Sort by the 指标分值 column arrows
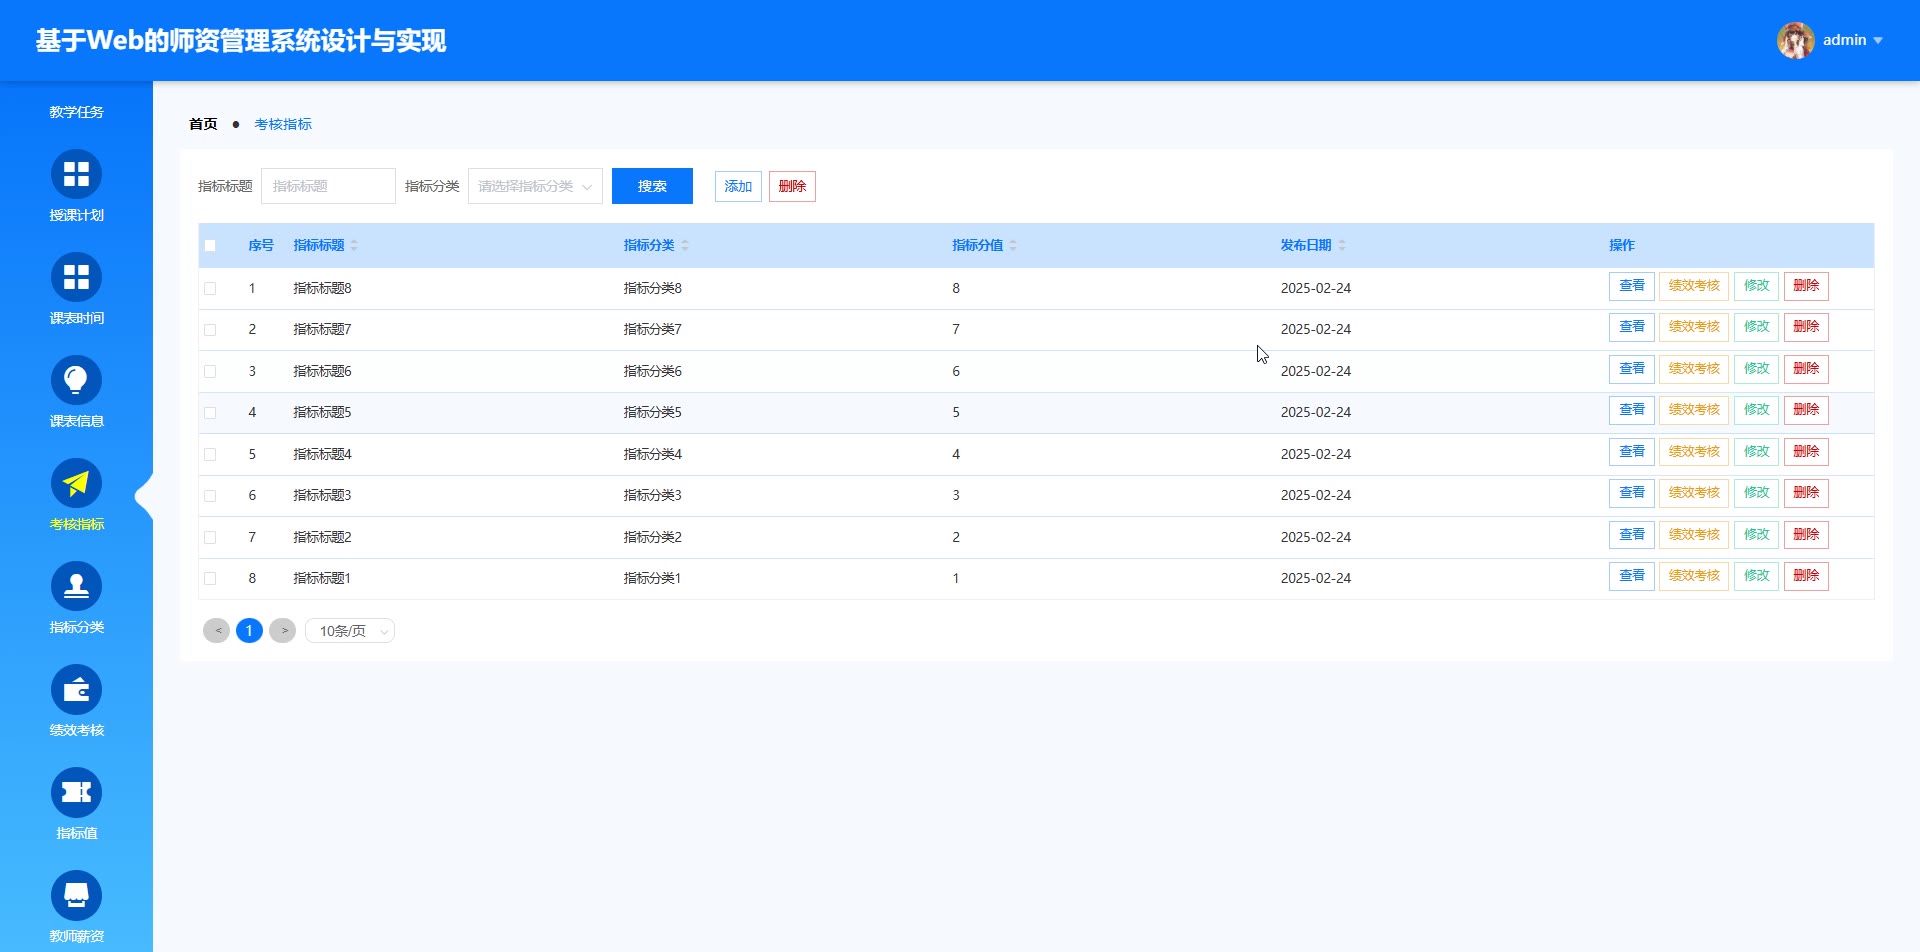1920x952 pixels. (x=1013, y=245)
